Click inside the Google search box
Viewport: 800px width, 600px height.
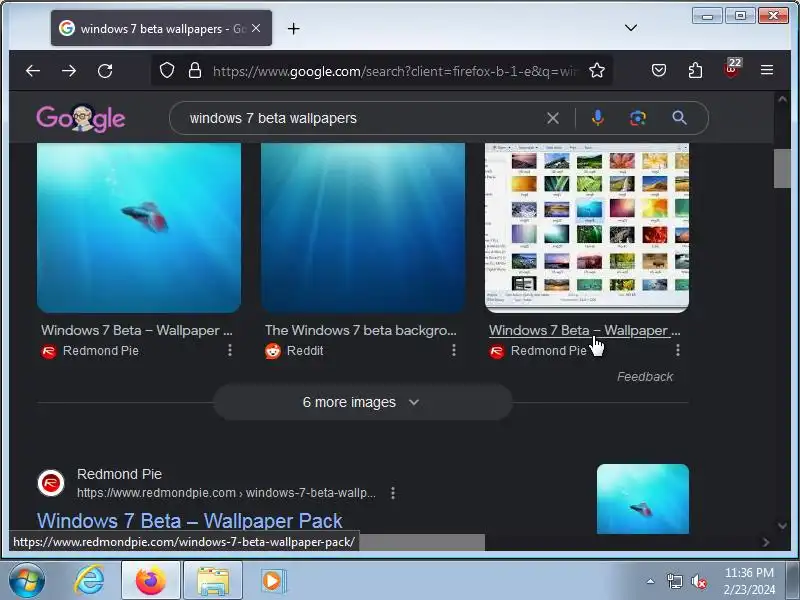362,118
